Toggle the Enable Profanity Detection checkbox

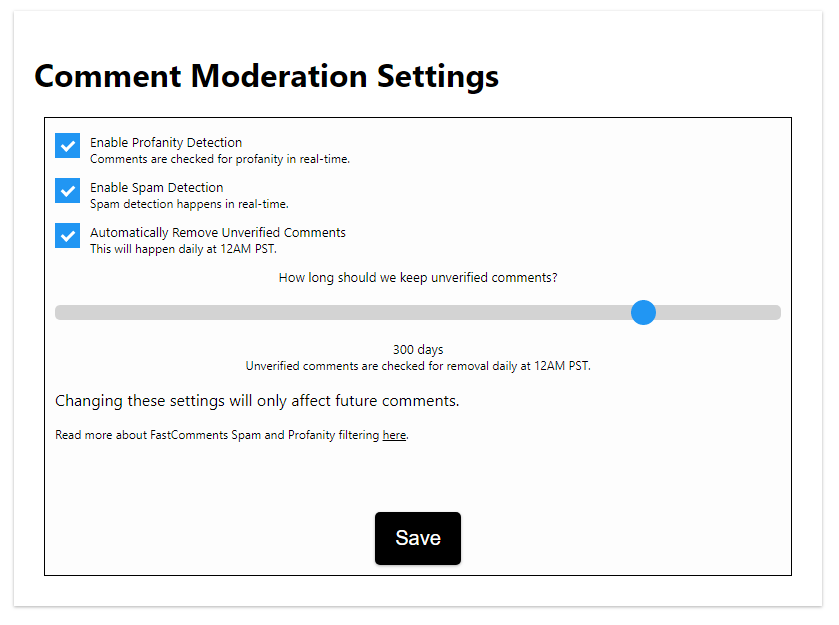pyautogui.click(x=67, y=146)
